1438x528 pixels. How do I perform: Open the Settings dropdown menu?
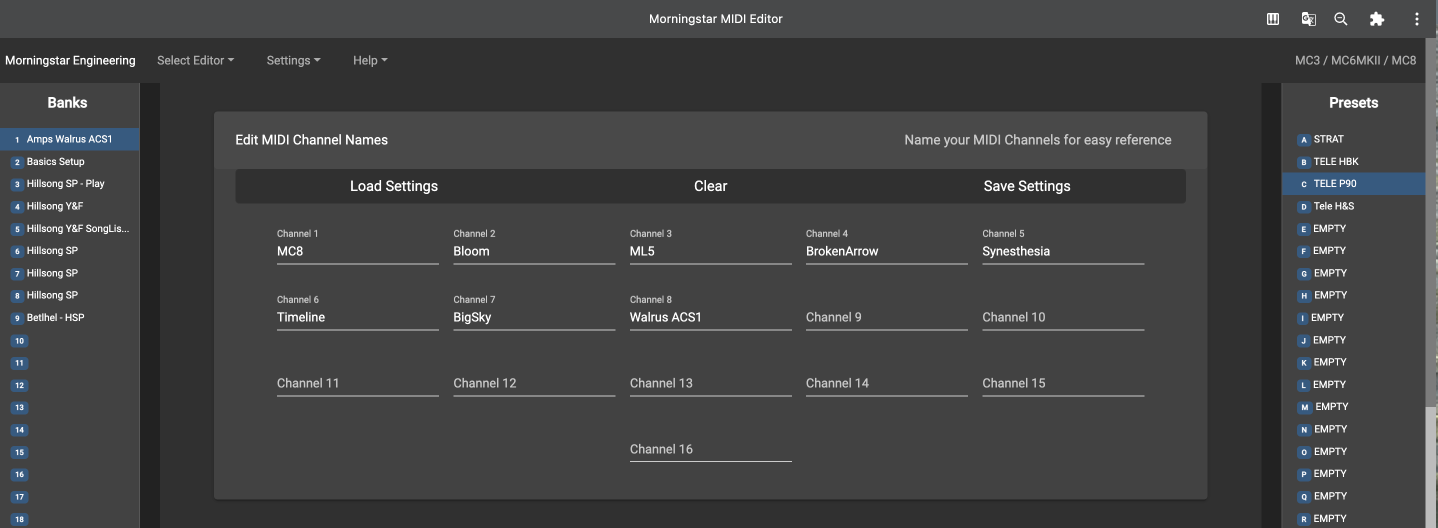(293, 61)
